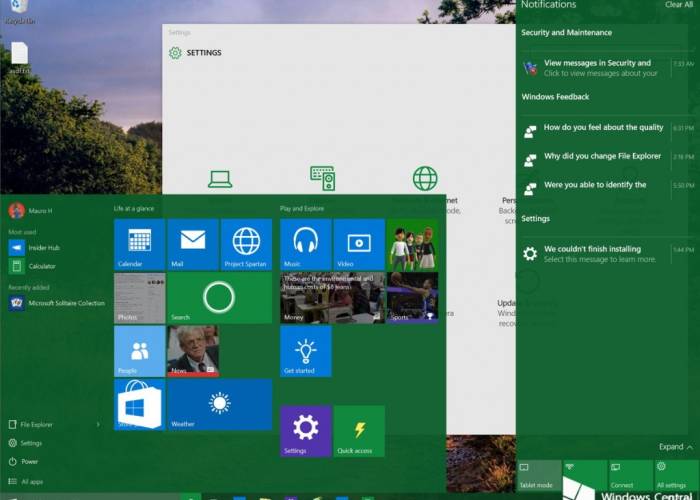Click the Life at a glance heading
Viewport: 700px width, 500px height.
click(134, 208)
